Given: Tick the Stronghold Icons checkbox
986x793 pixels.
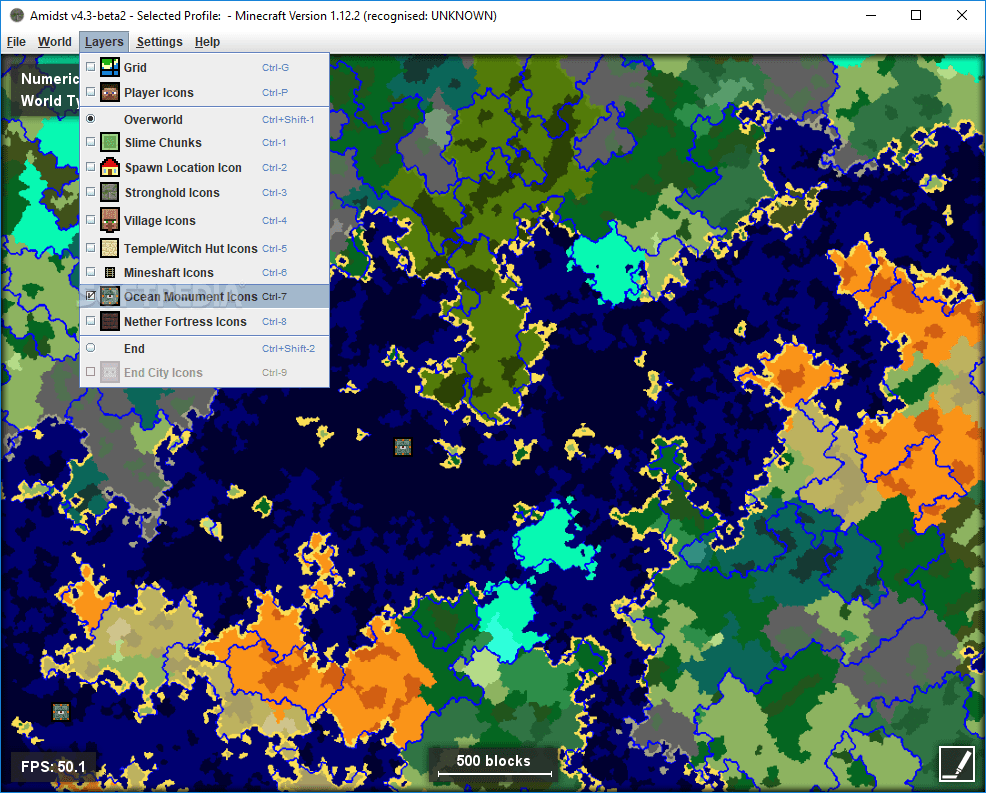Looking at the screenshot, I should click(91, 192).
